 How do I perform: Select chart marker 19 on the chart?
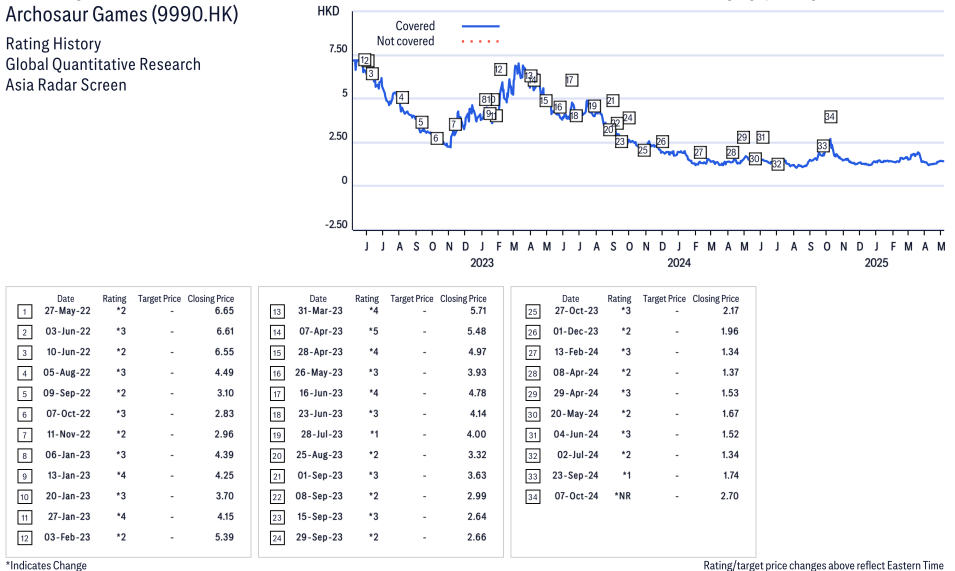pos(593,106)
